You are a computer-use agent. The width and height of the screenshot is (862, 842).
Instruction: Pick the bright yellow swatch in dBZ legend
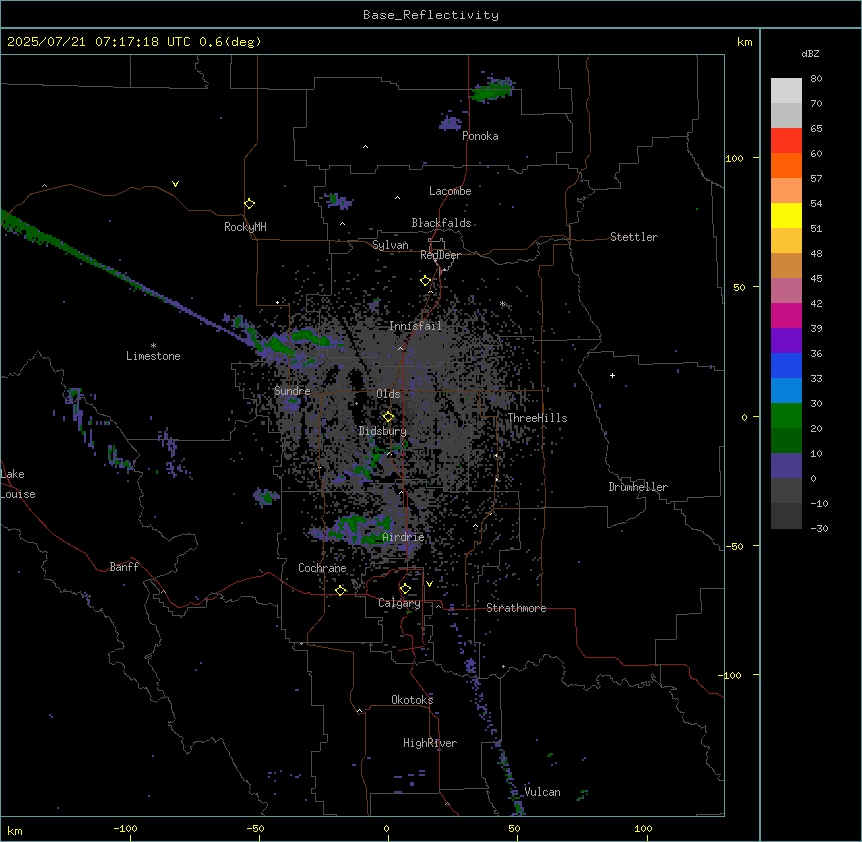[x=786, y=215]
